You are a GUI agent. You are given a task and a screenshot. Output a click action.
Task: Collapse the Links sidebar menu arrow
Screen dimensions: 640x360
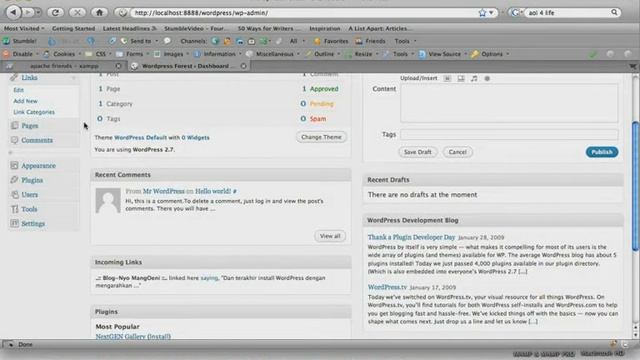[74, 78]
